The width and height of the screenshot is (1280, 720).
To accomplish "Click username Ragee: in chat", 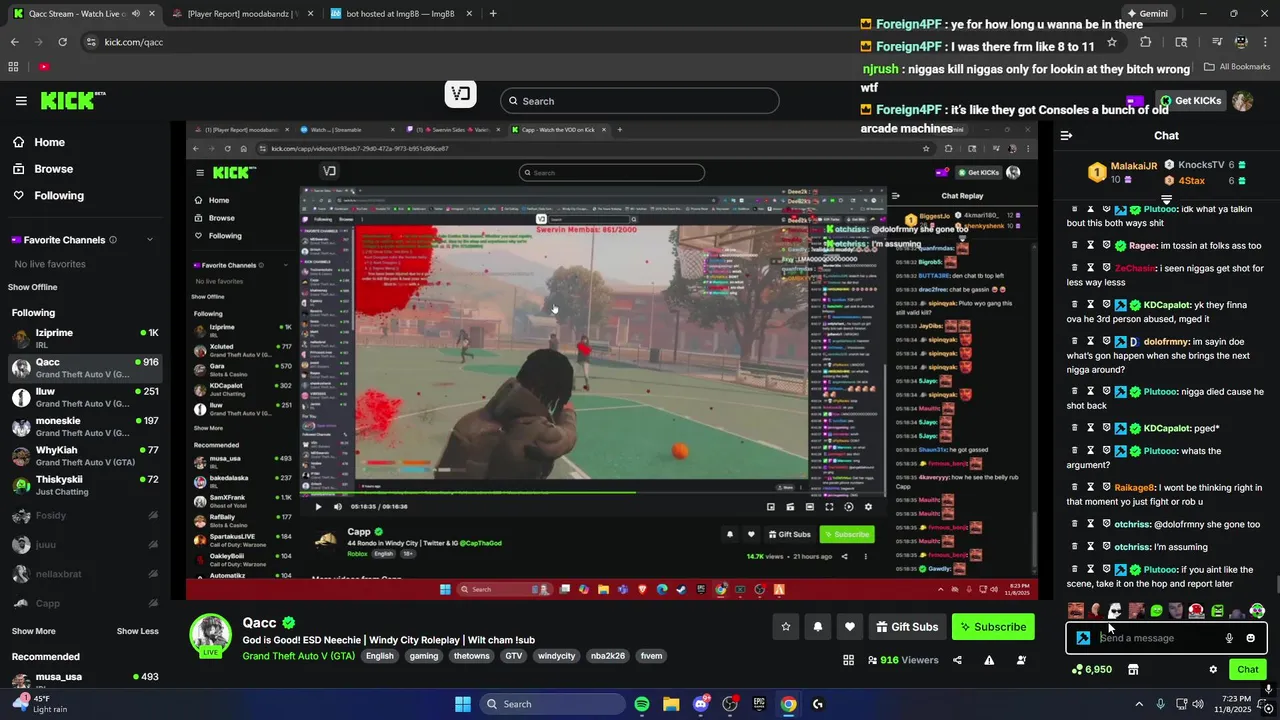I will (1143, 246).
